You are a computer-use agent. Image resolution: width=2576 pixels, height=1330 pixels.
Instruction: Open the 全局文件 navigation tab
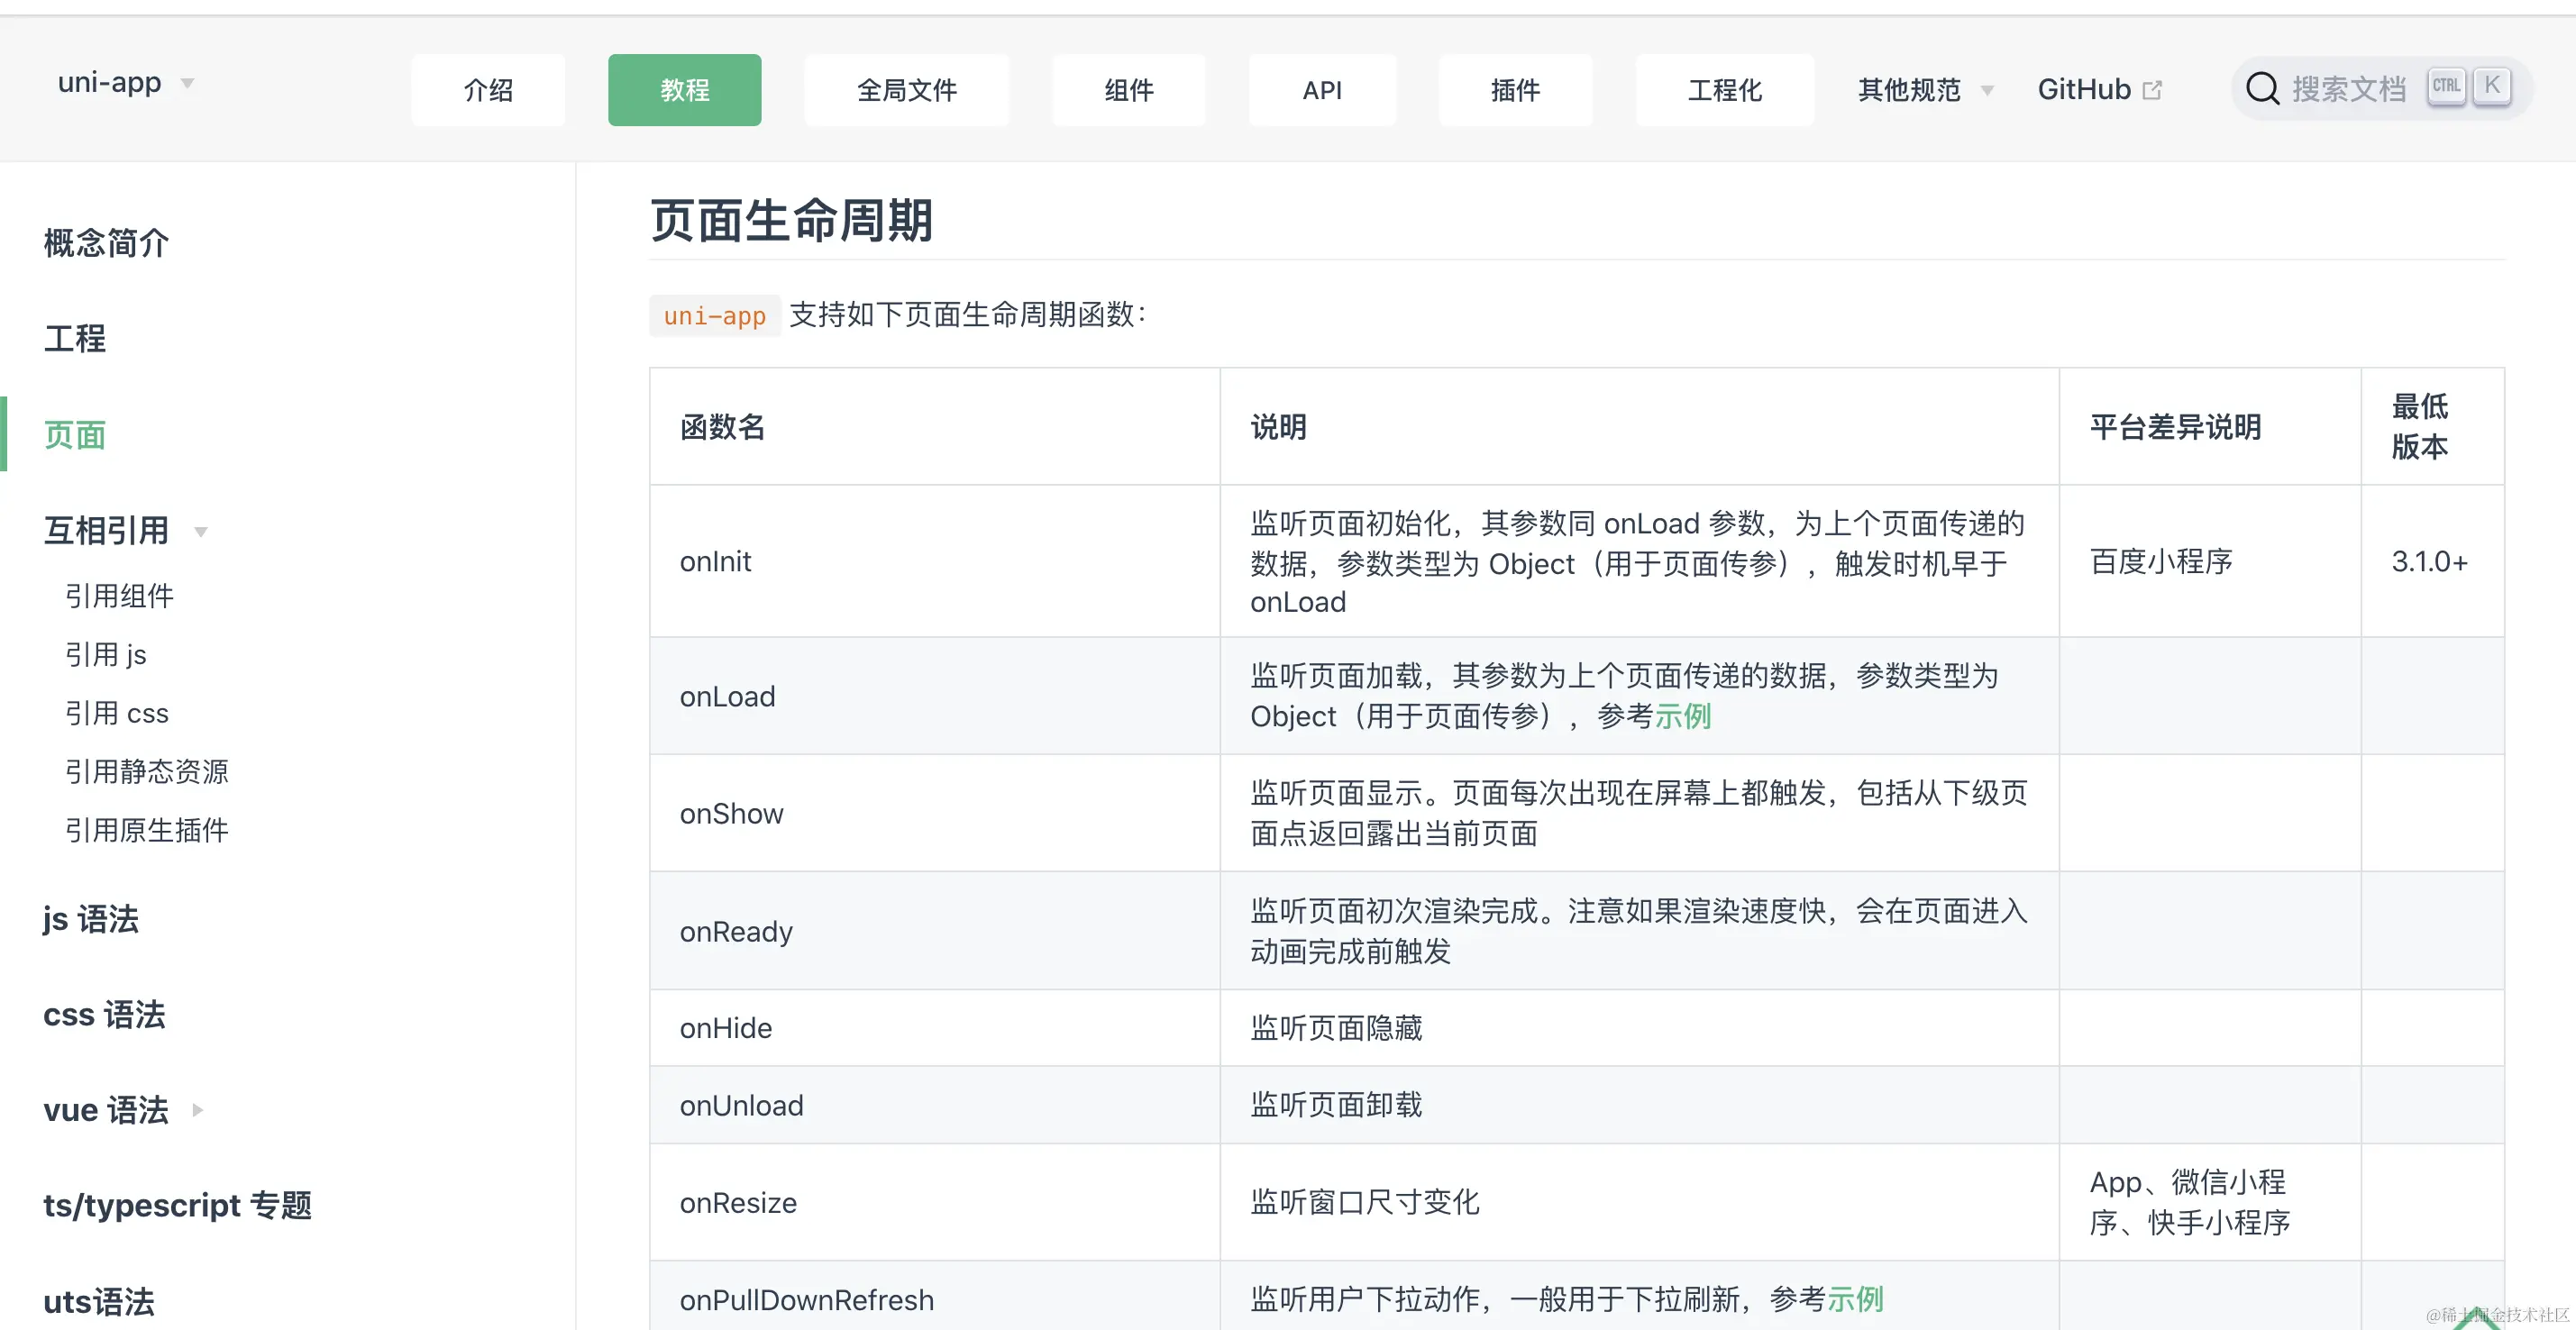906,90
